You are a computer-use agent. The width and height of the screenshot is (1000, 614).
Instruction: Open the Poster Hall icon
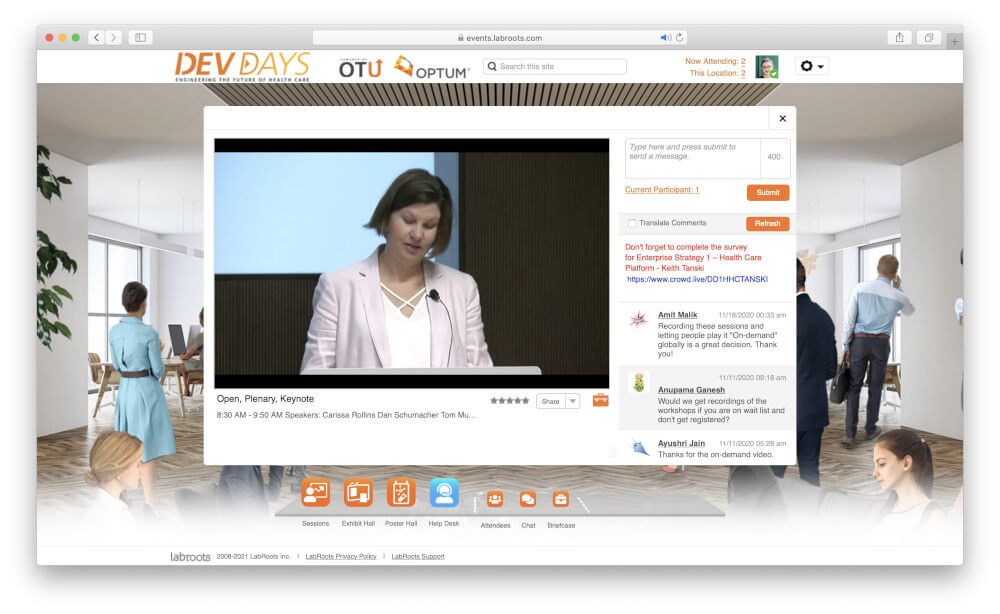click(401, 493)
